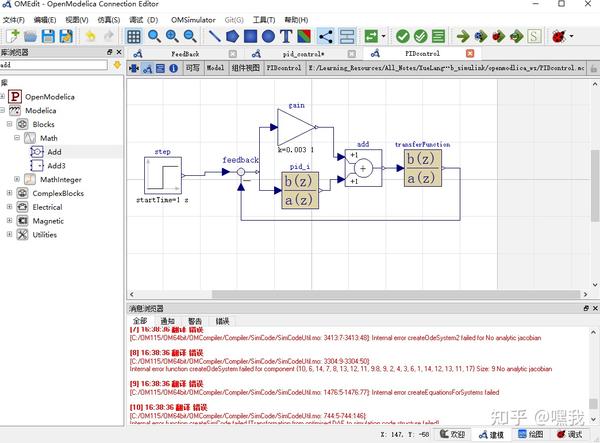Zoom out of the diagram
Screen dimensions: 600x443
pos(190,36)
